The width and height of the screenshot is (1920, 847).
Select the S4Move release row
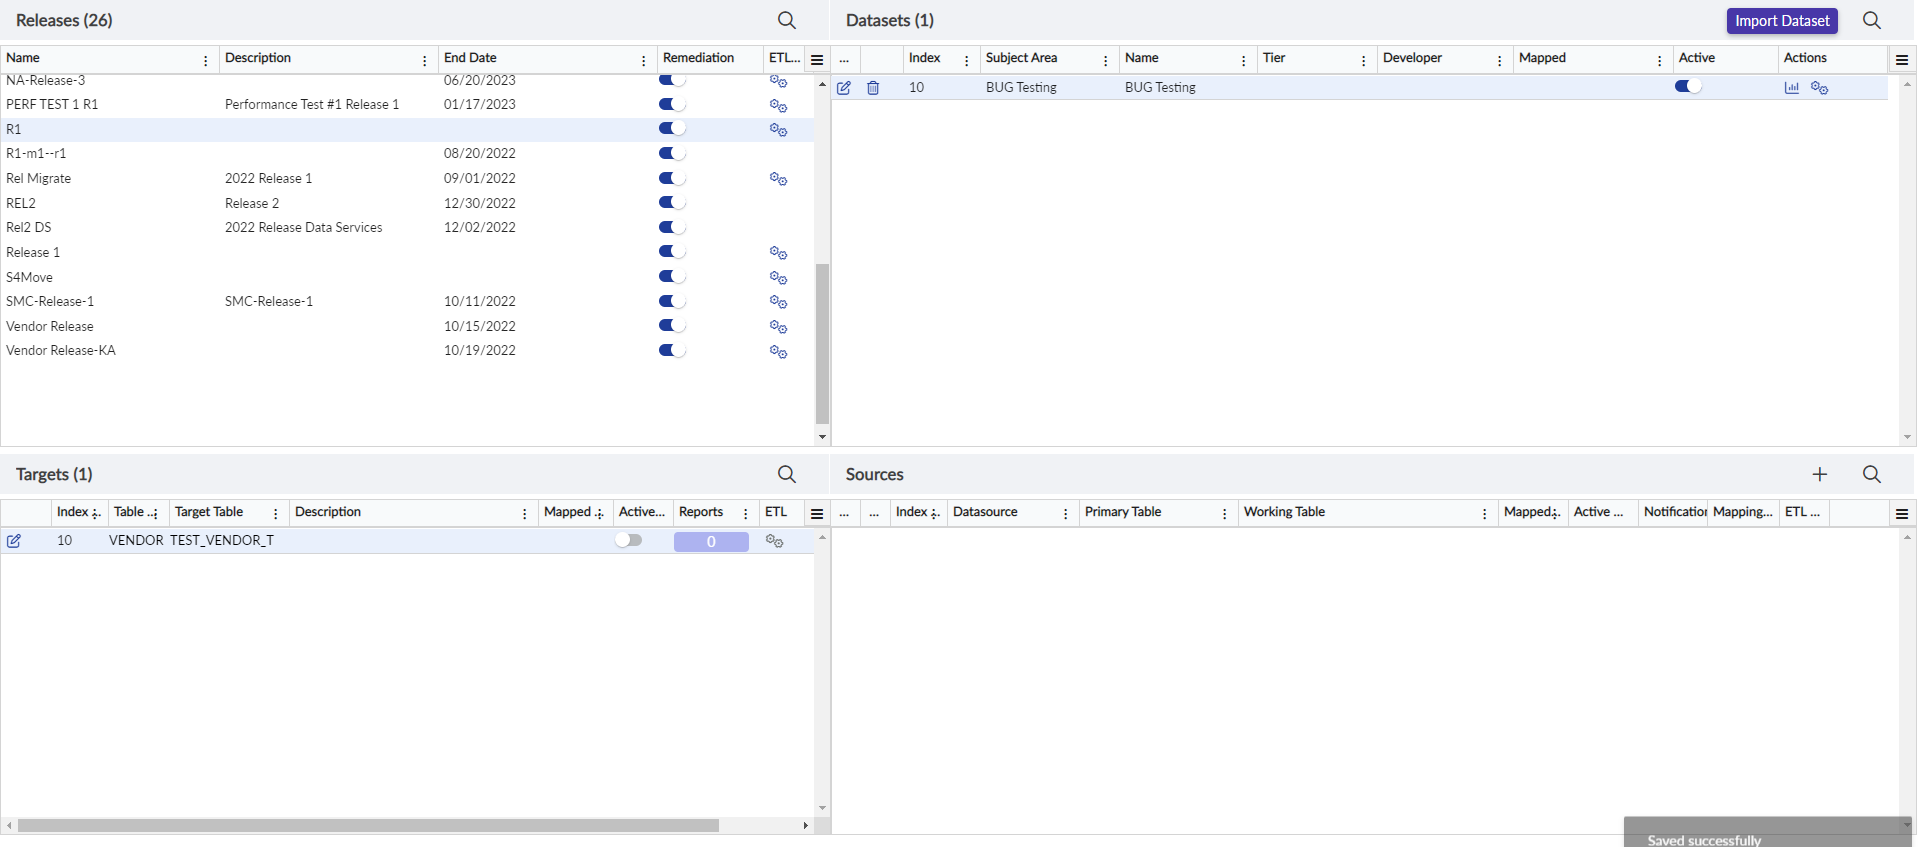point(407,277)
